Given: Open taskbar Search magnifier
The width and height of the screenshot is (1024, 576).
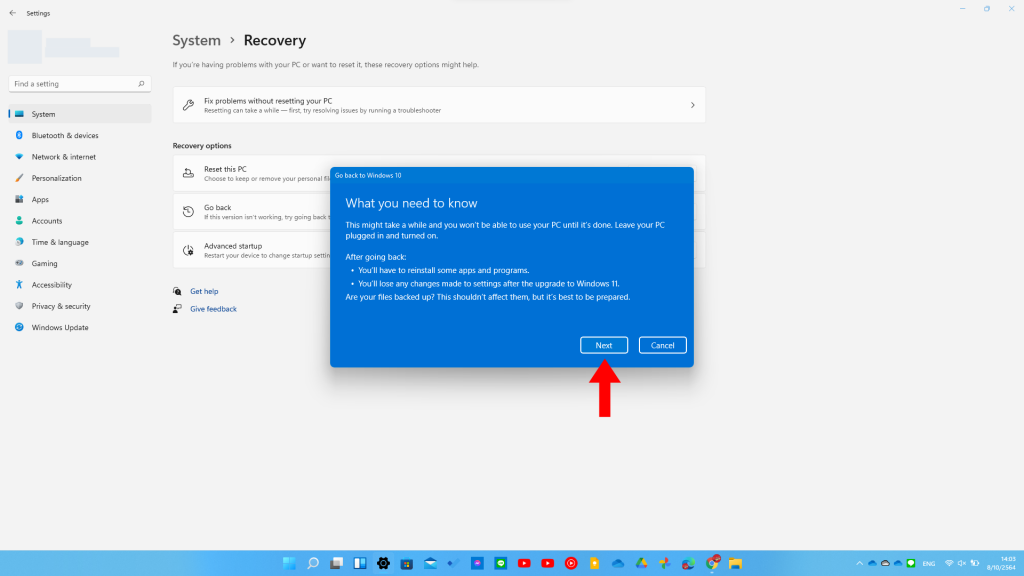Looking at the screenshot, I should pyautogui.click(x=313, y=563).
